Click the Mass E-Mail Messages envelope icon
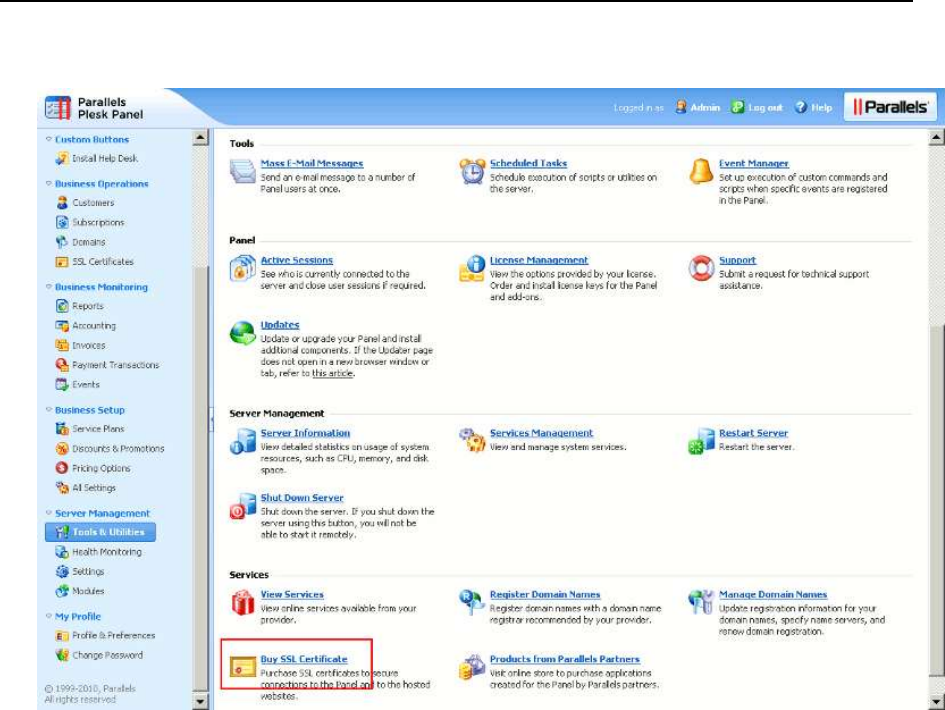Image resolution: width=945 pixels, height=710 pixels. (x=243, y=171)
